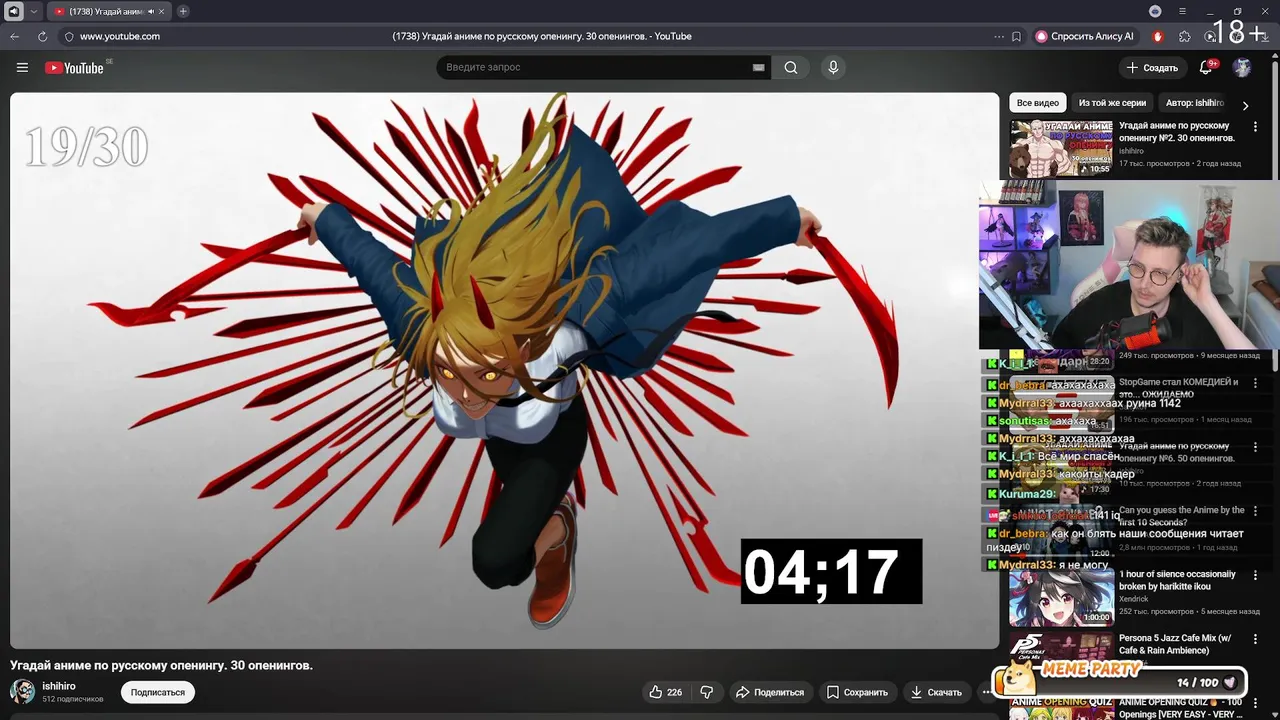Open the address bar three-dot menu
Image resolution: width=1280 pixels, height=720 pixels.
[x=999, y=36]
